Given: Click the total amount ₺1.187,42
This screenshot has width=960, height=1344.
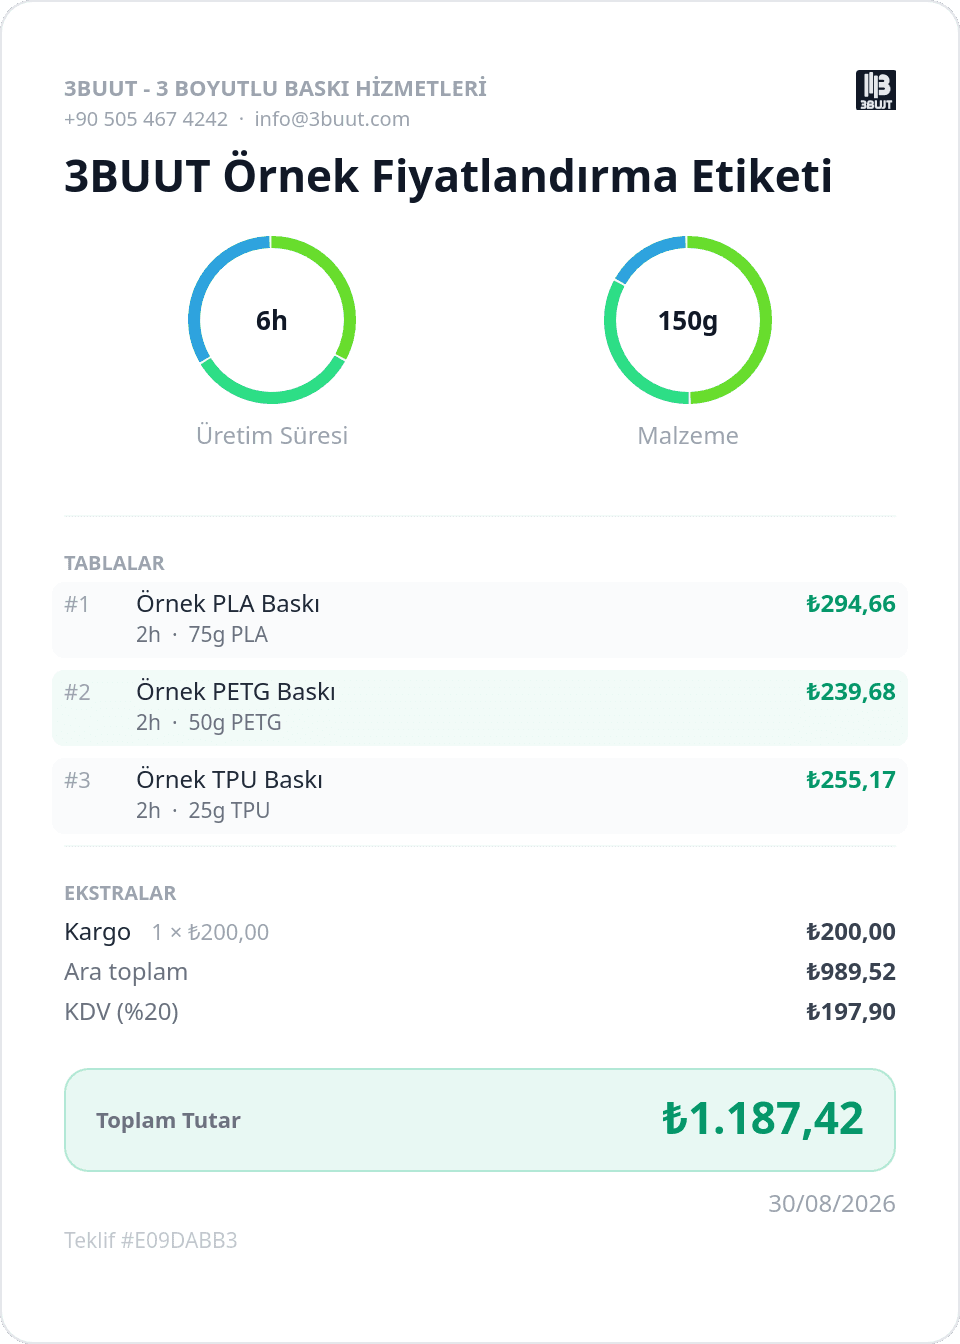Looking at the screenshot, I should (763, 1119).
